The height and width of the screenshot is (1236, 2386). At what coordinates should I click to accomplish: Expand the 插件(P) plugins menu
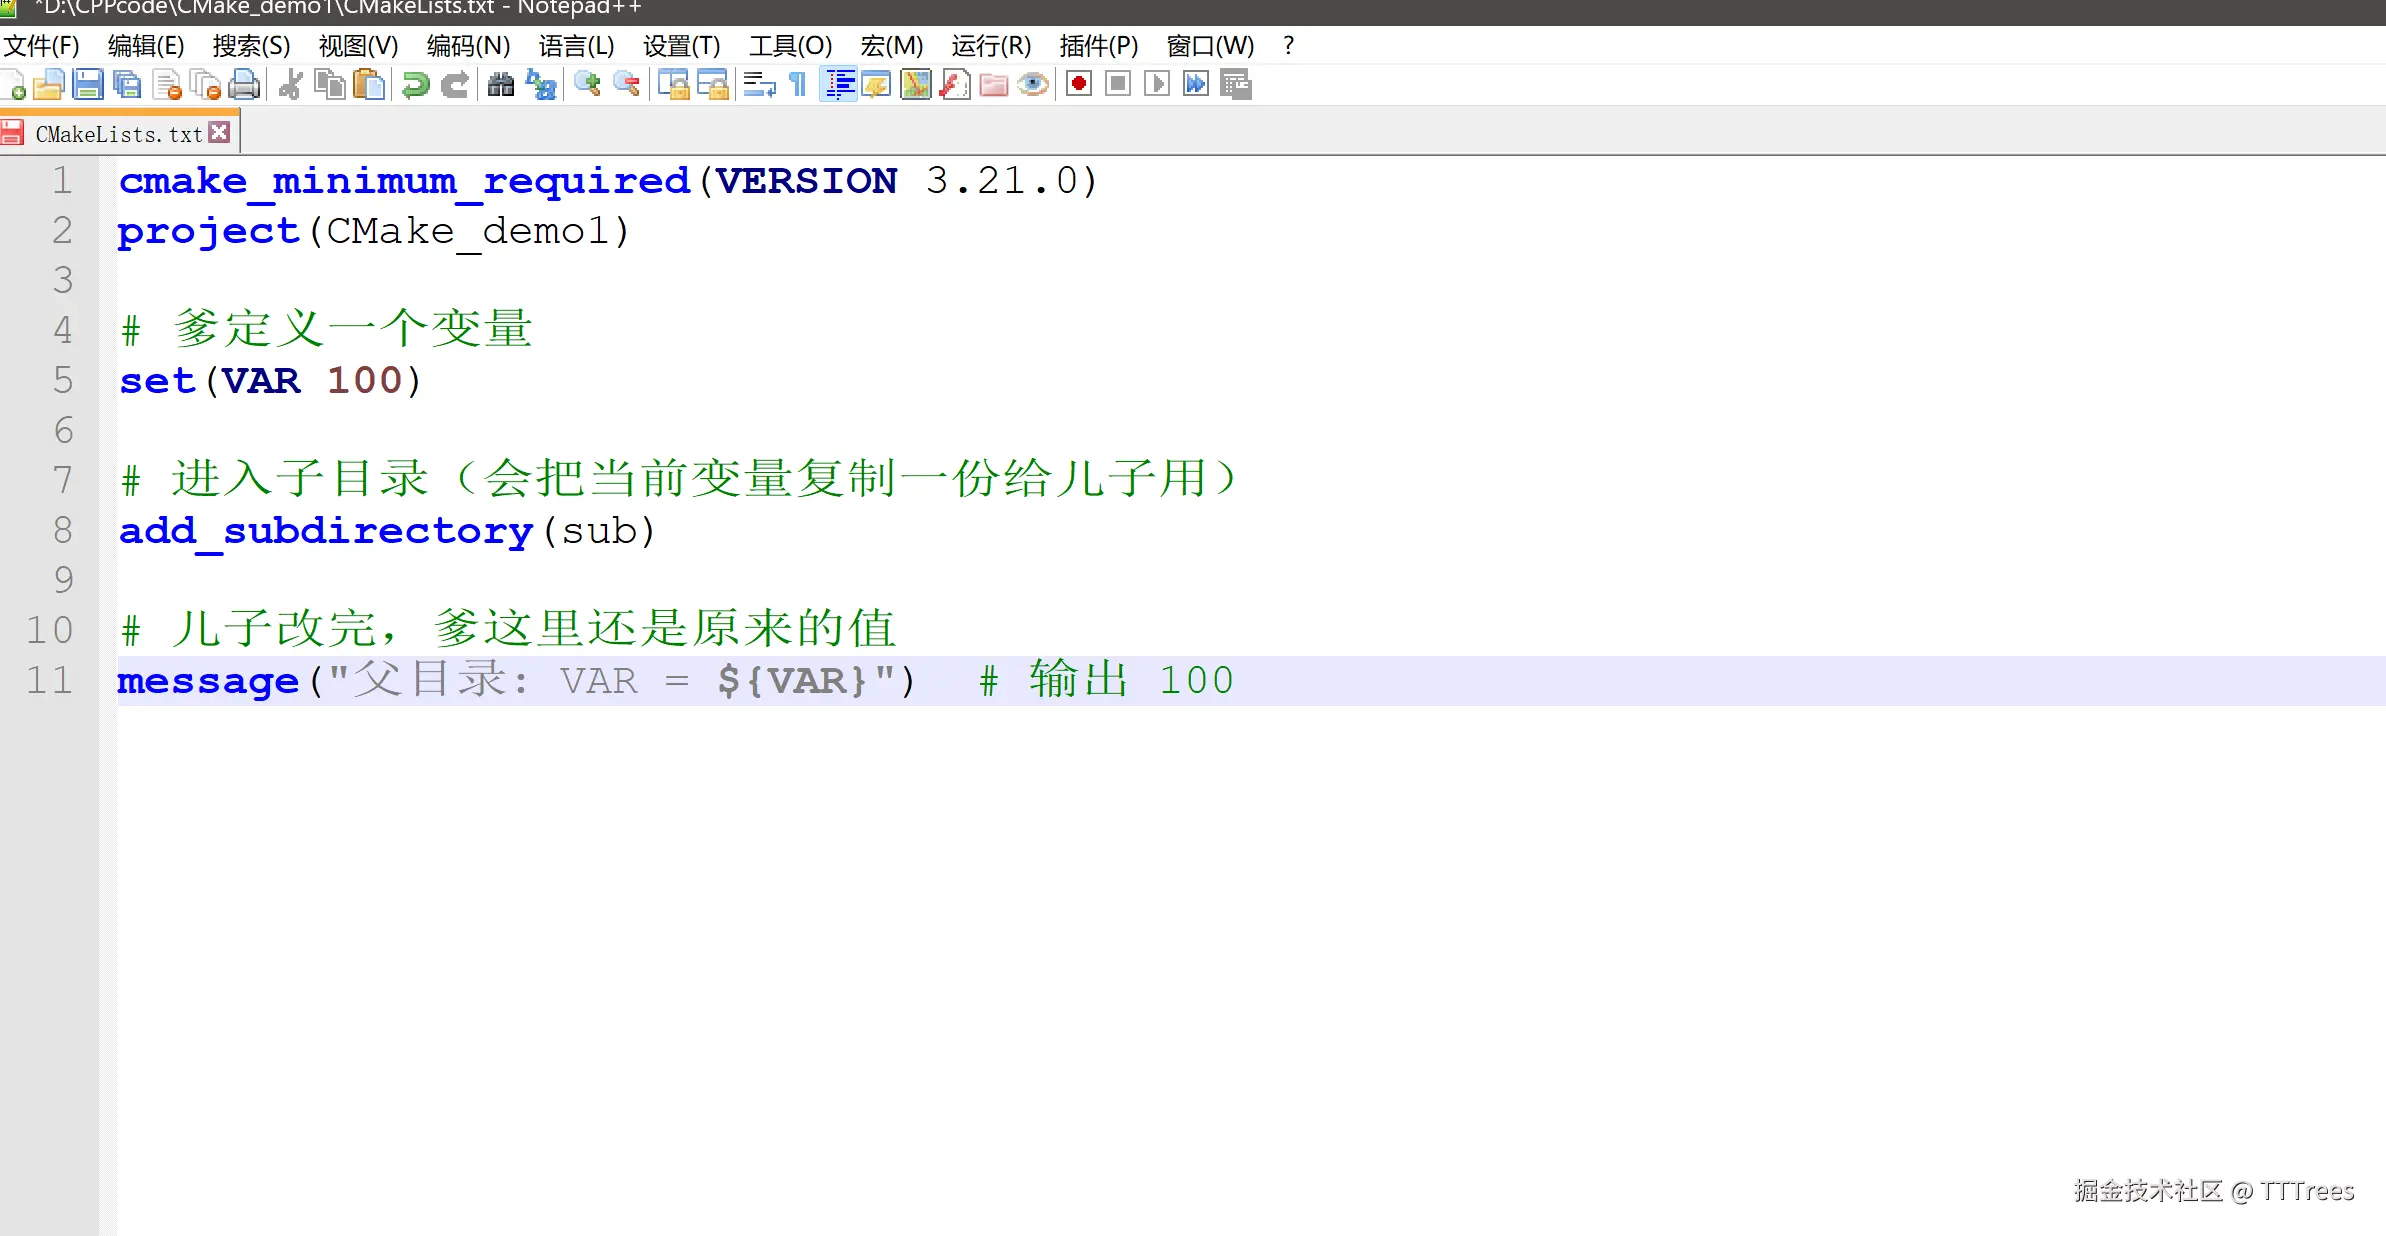click(x=1098, y=46)
